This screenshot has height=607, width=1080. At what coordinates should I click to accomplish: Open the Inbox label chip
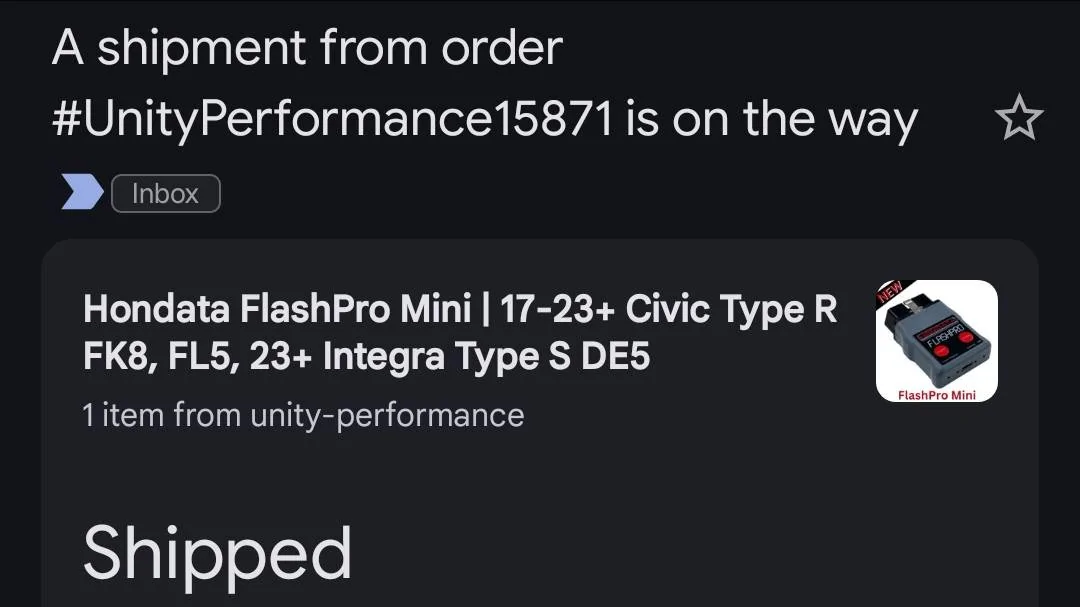(165, 193)
